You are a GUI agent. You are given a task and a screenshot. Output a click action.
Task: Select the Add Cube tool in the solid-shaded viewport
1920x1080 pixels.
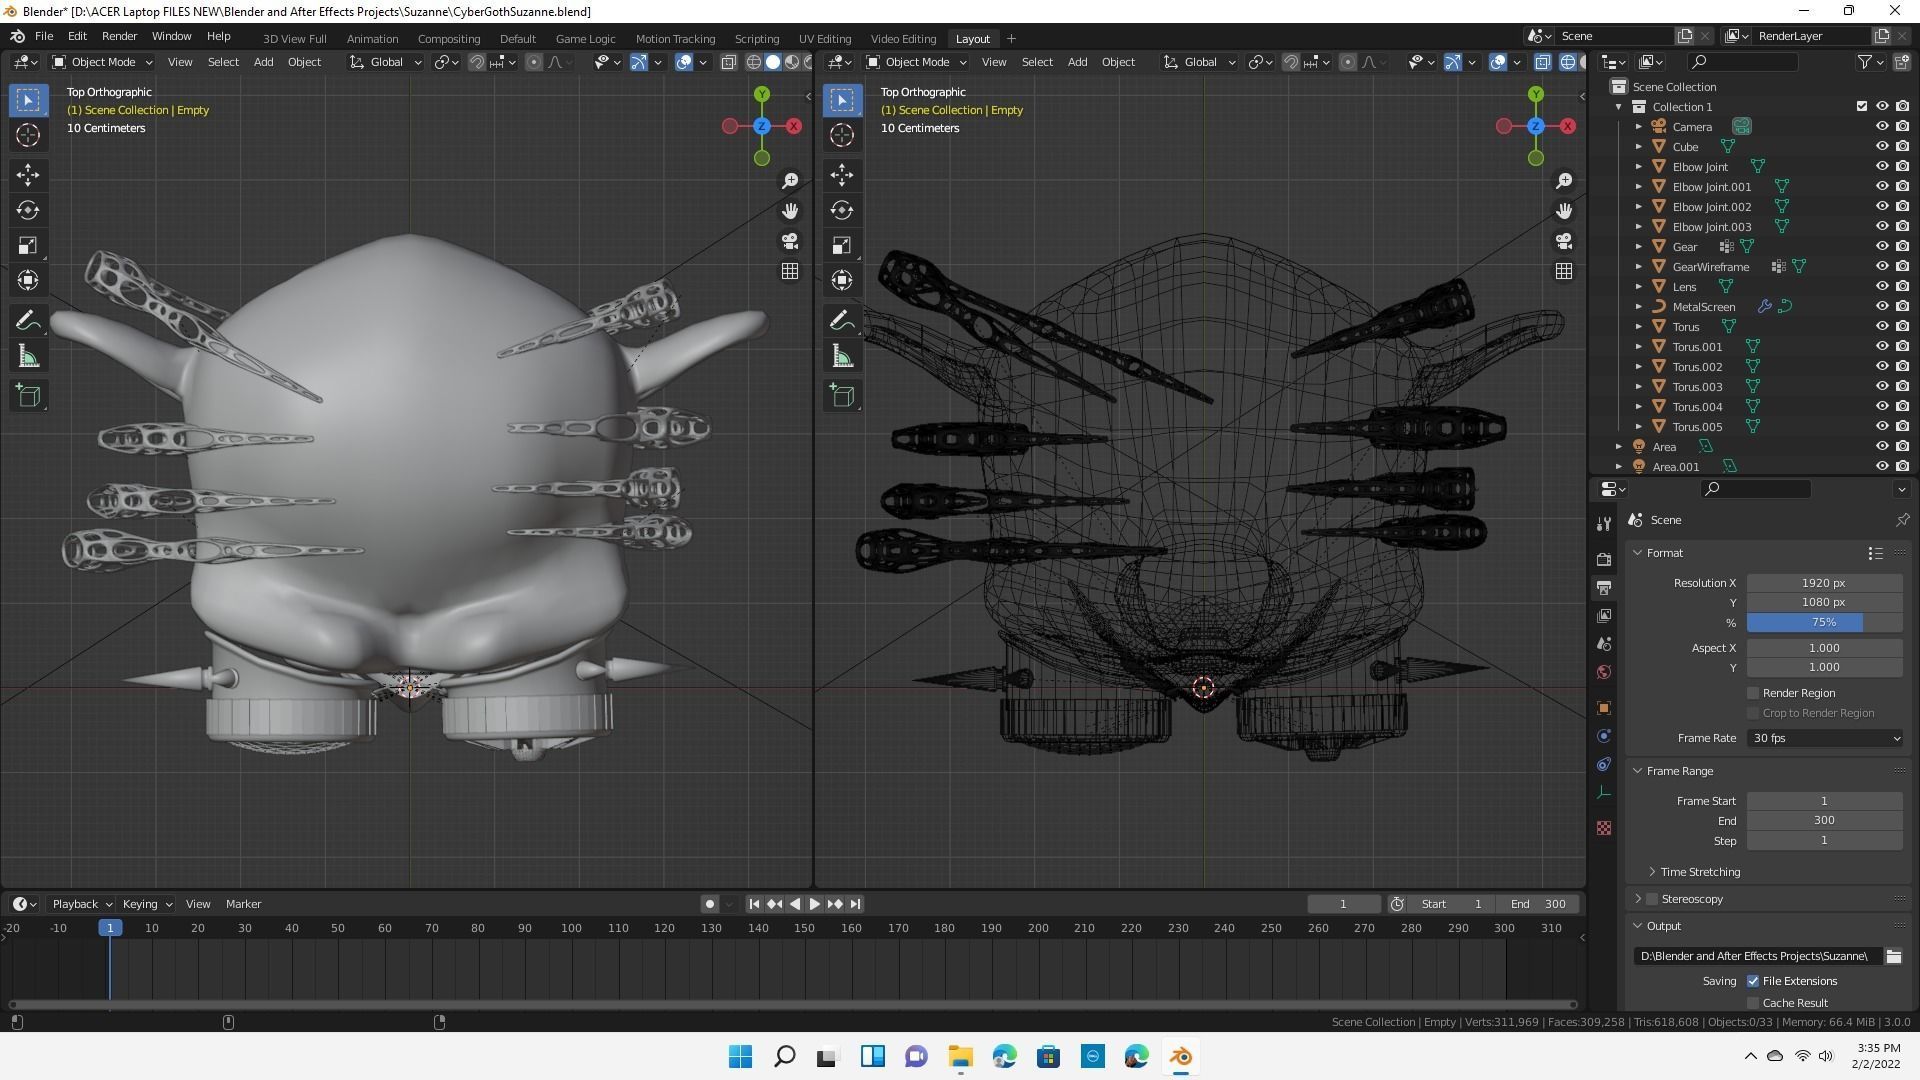coord(28,396)
